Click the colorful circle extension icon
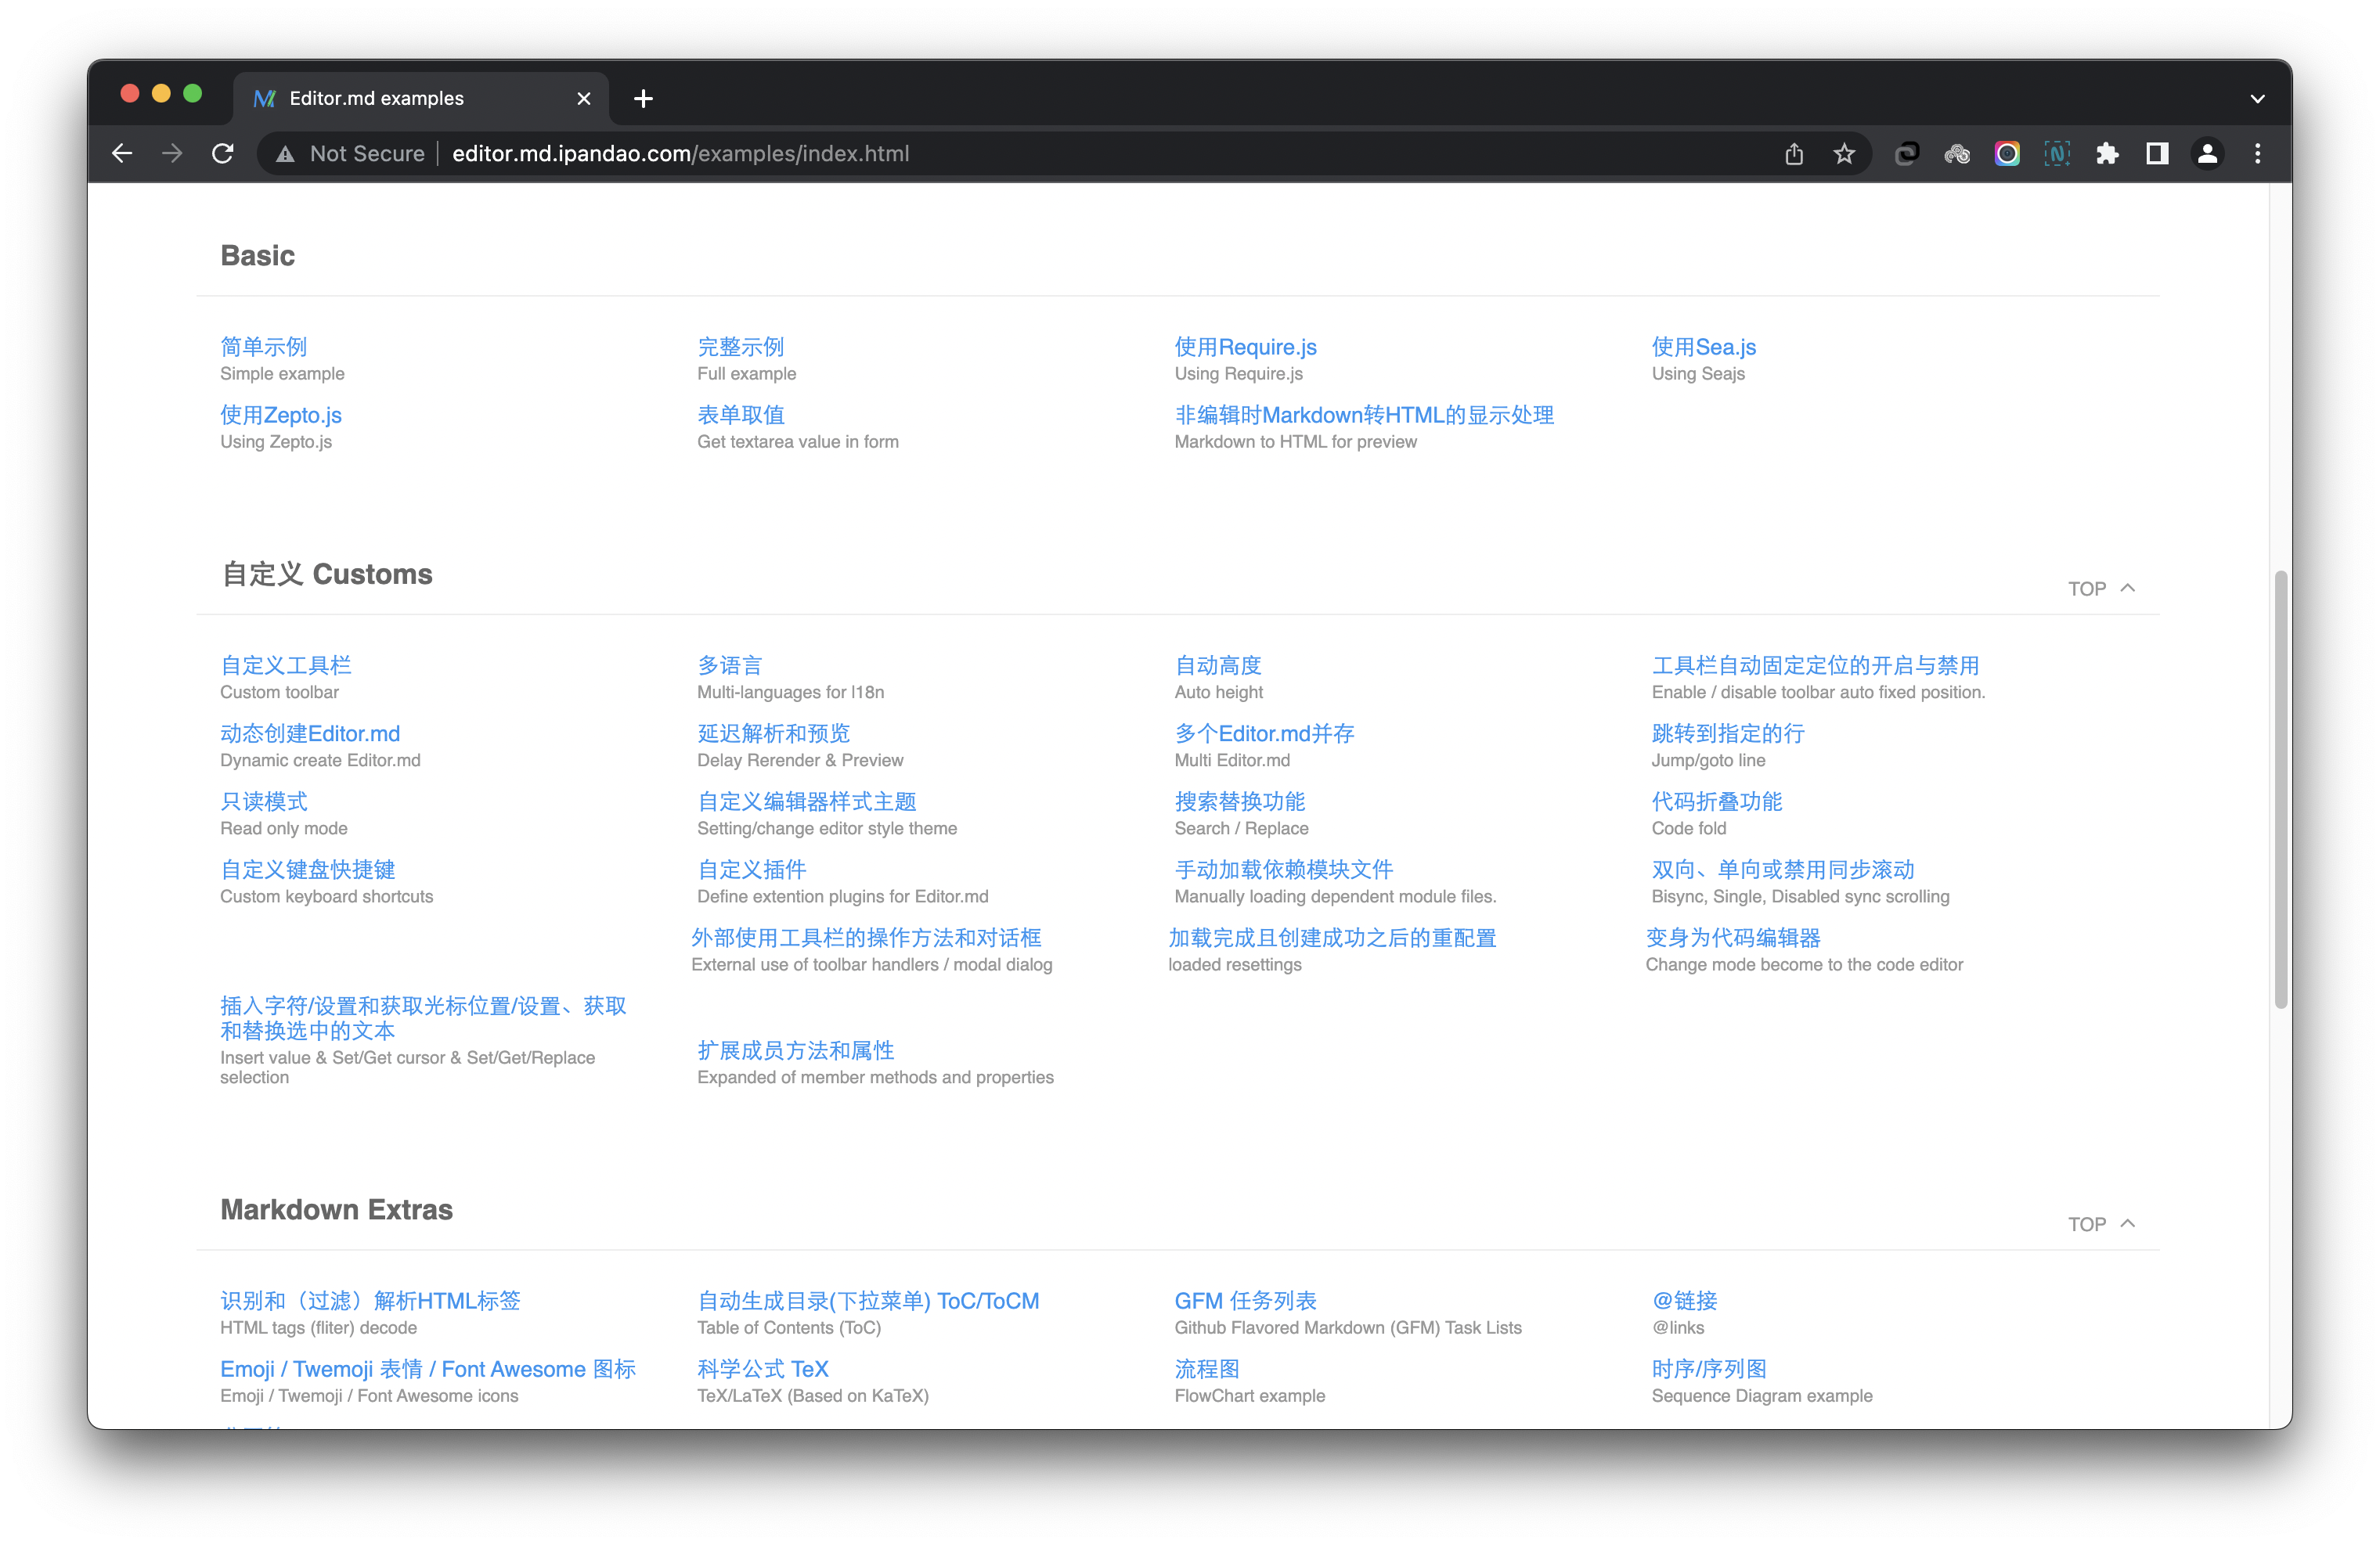The height and width of the screenshot is (1545, 2380). click(x=2007, y=153)
